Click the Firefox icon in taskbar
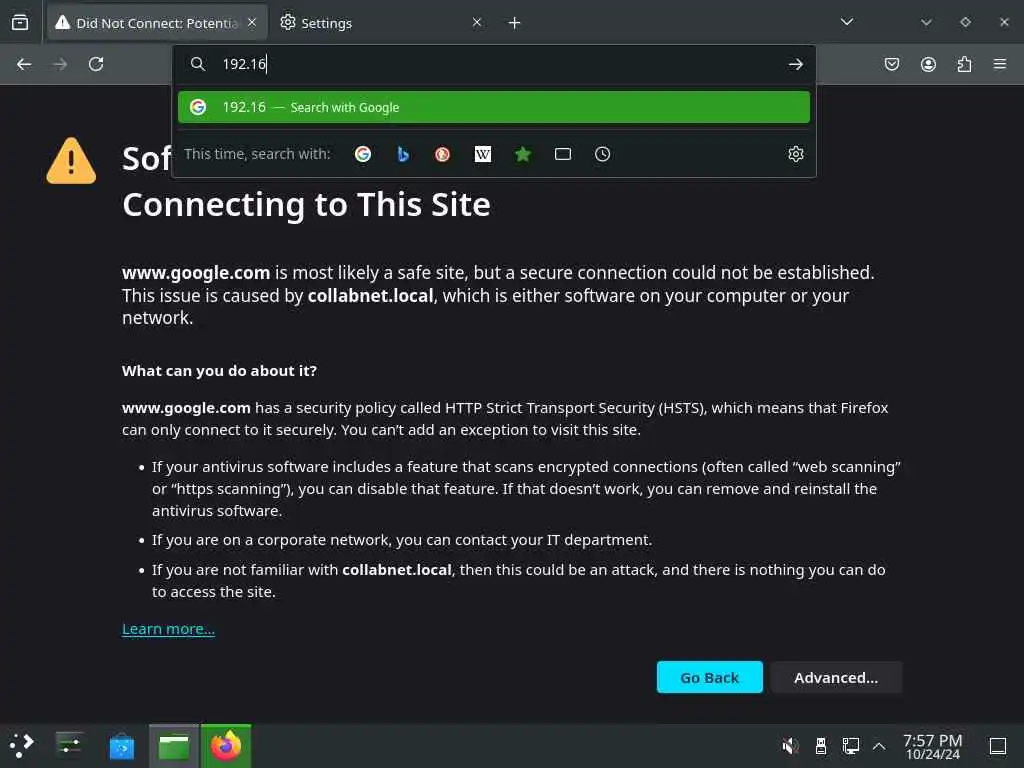 (x=226, y=746)
